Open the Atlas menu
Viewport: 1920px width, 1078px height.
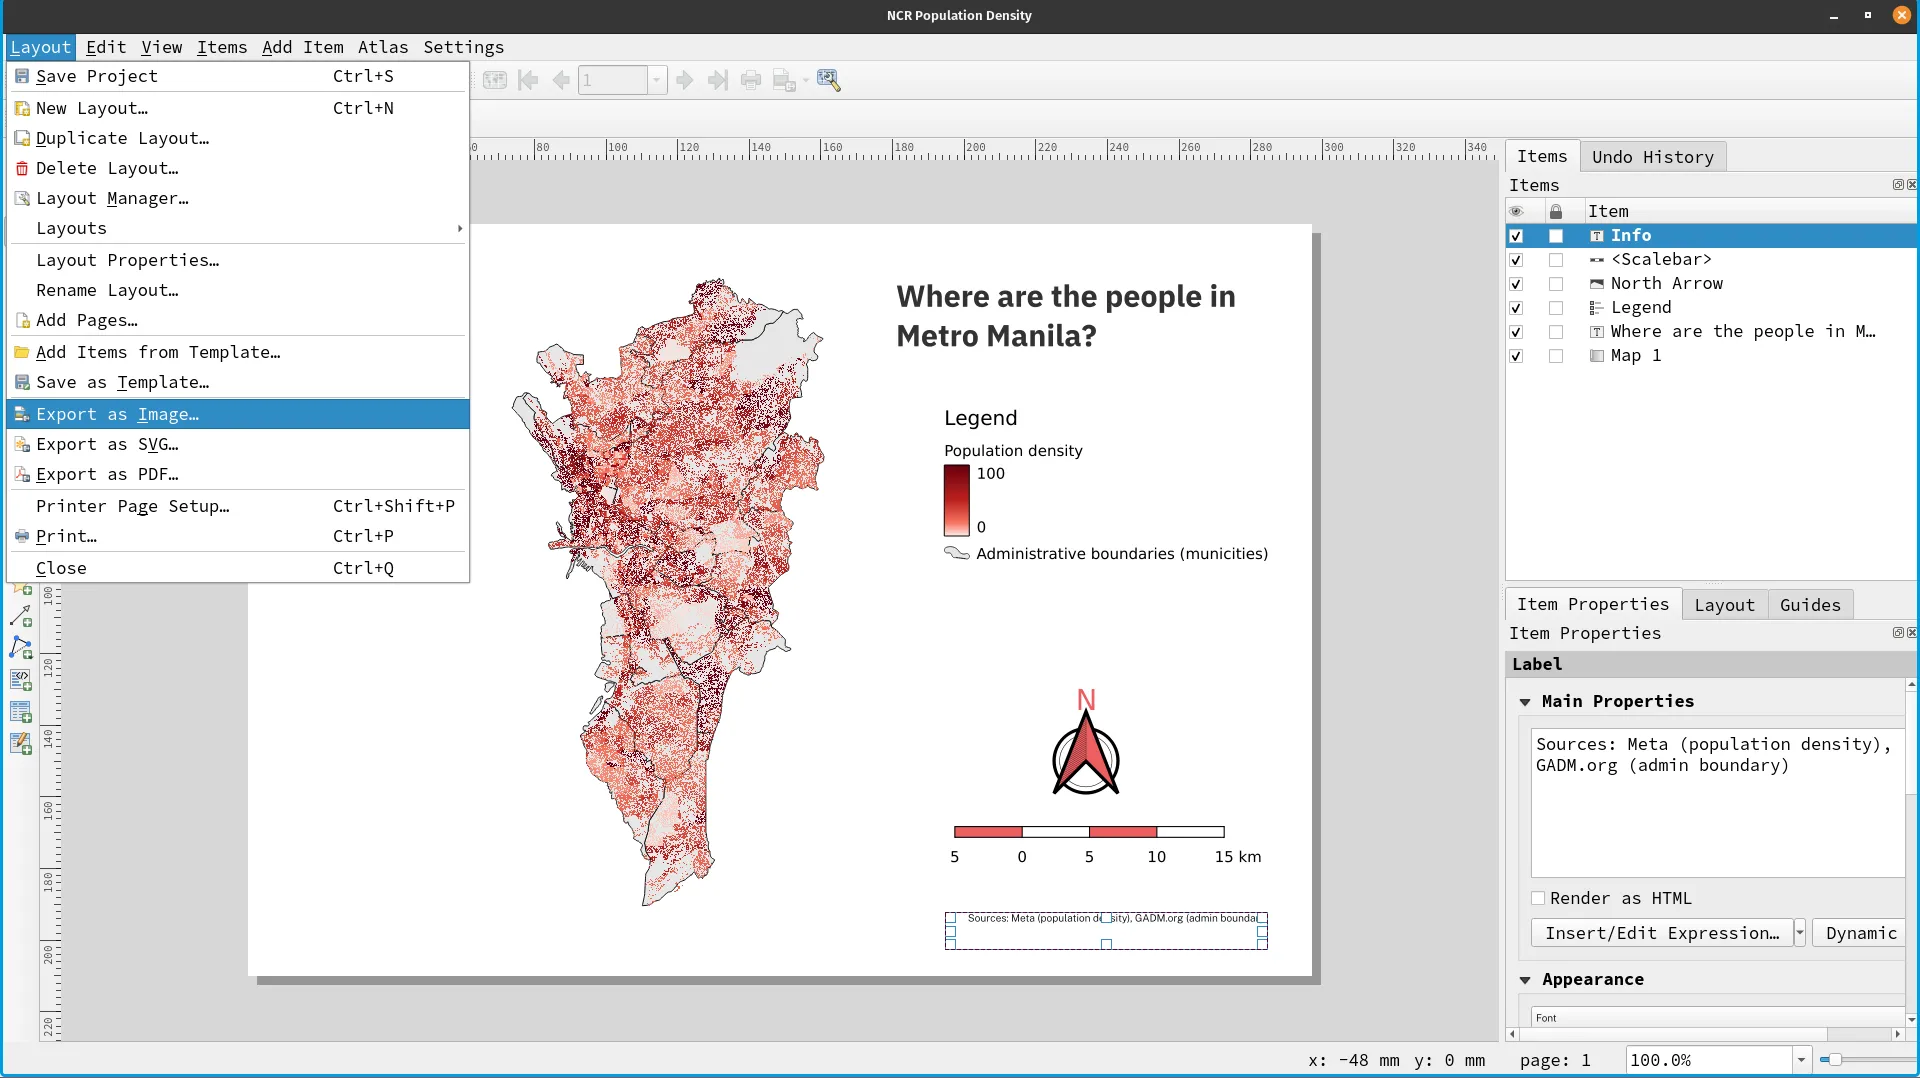pyautogui.click(x=383, y=47)
